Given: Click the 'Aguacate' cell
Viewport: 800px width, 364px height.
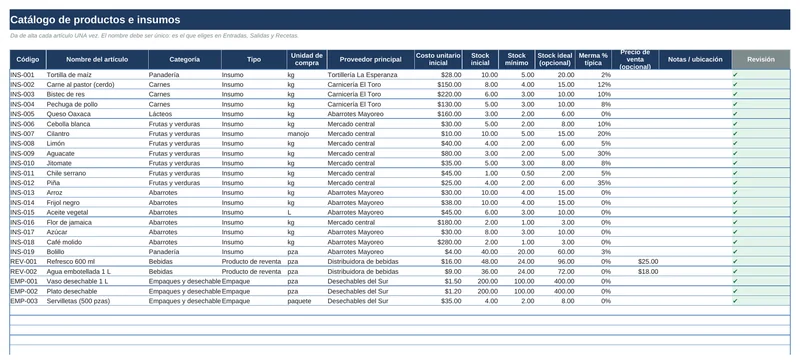Looking at the screenshot, I should [97, 154].
